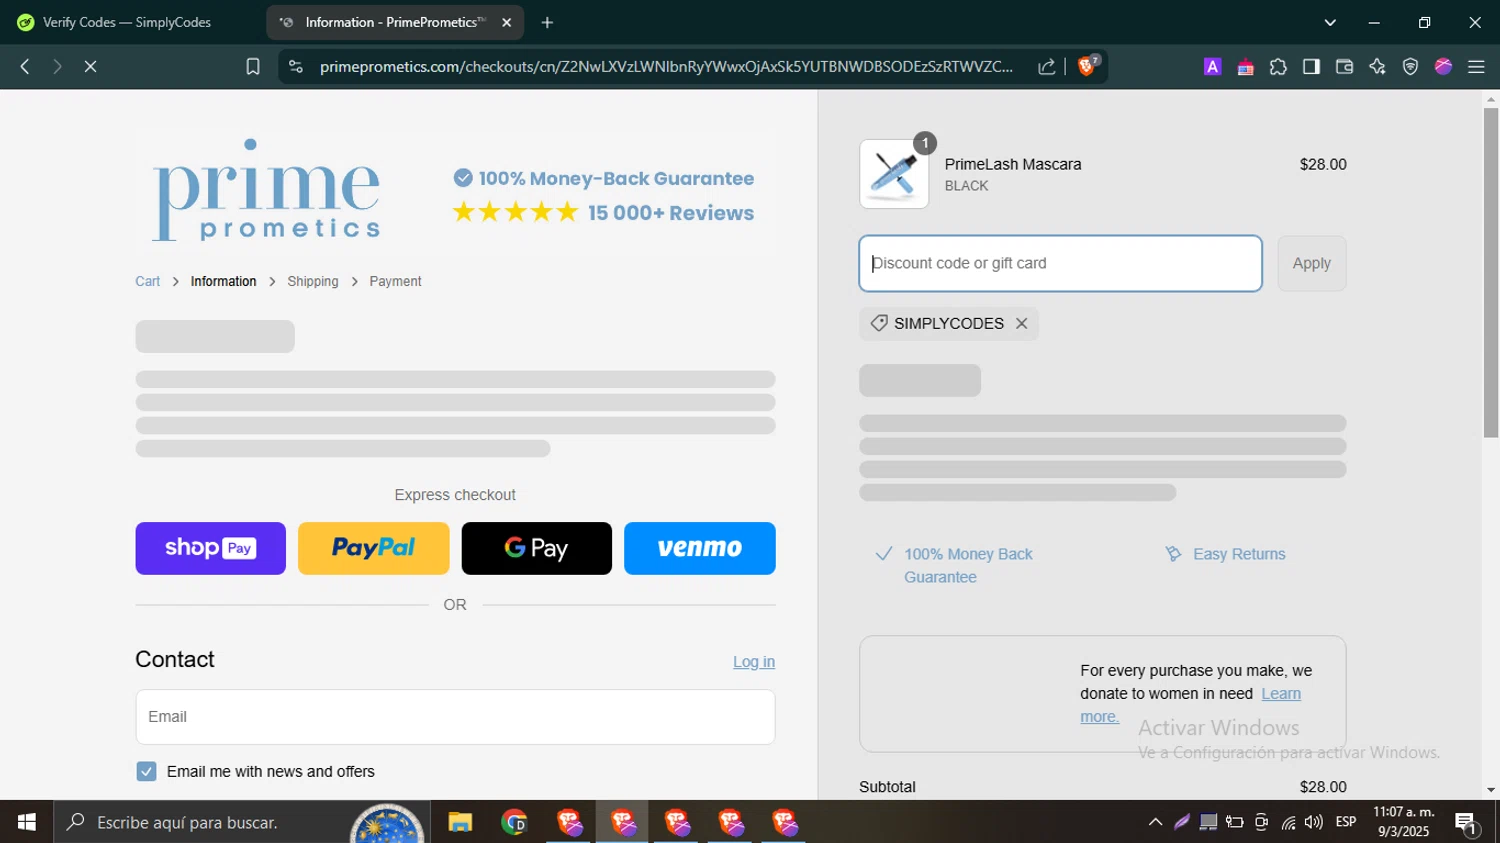Viewport: 1500px width, 843px height.
Task: Open the colorful profile avatar icon
Action: 1443,66
